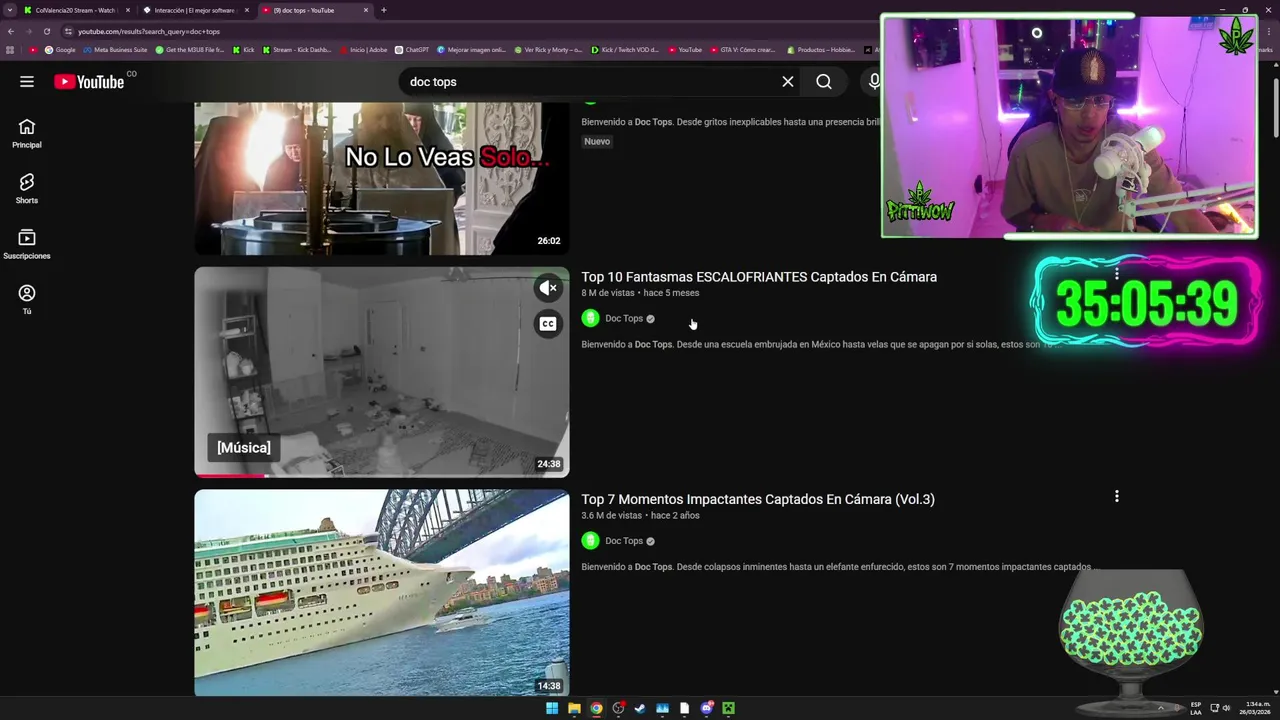The width and height of the screenshot is (1280, 720).
Task: Activate voice search microphone
Action: click(874, 82)
